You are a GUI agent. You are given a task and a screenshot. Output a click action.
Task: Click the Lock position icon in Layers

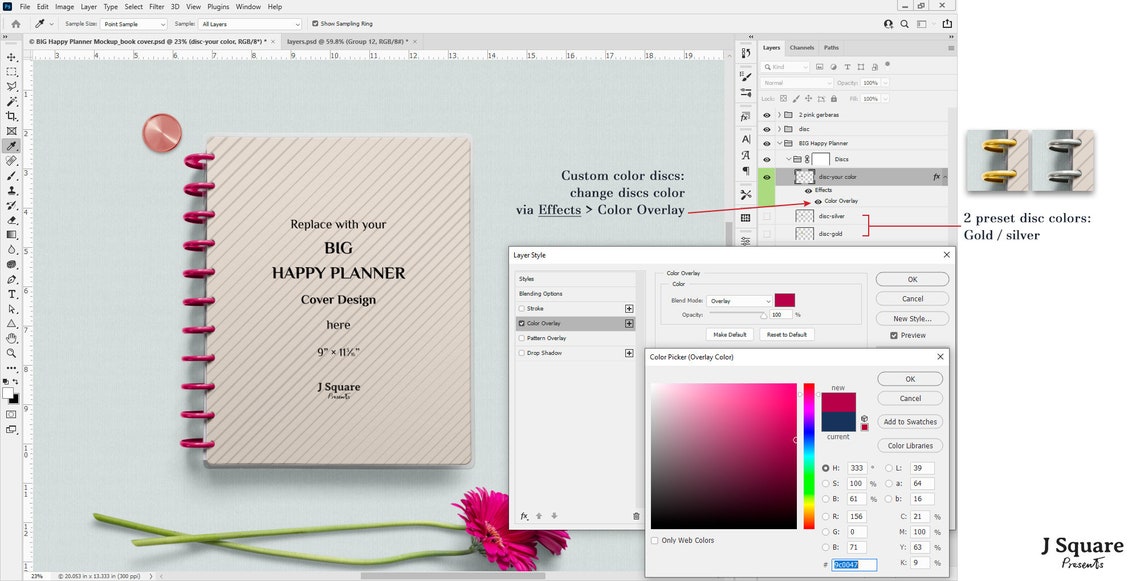(808, 98)
